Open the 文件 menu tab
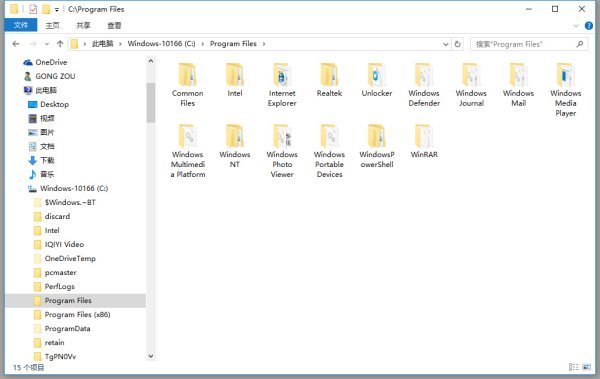 click(x=21, y=25)
